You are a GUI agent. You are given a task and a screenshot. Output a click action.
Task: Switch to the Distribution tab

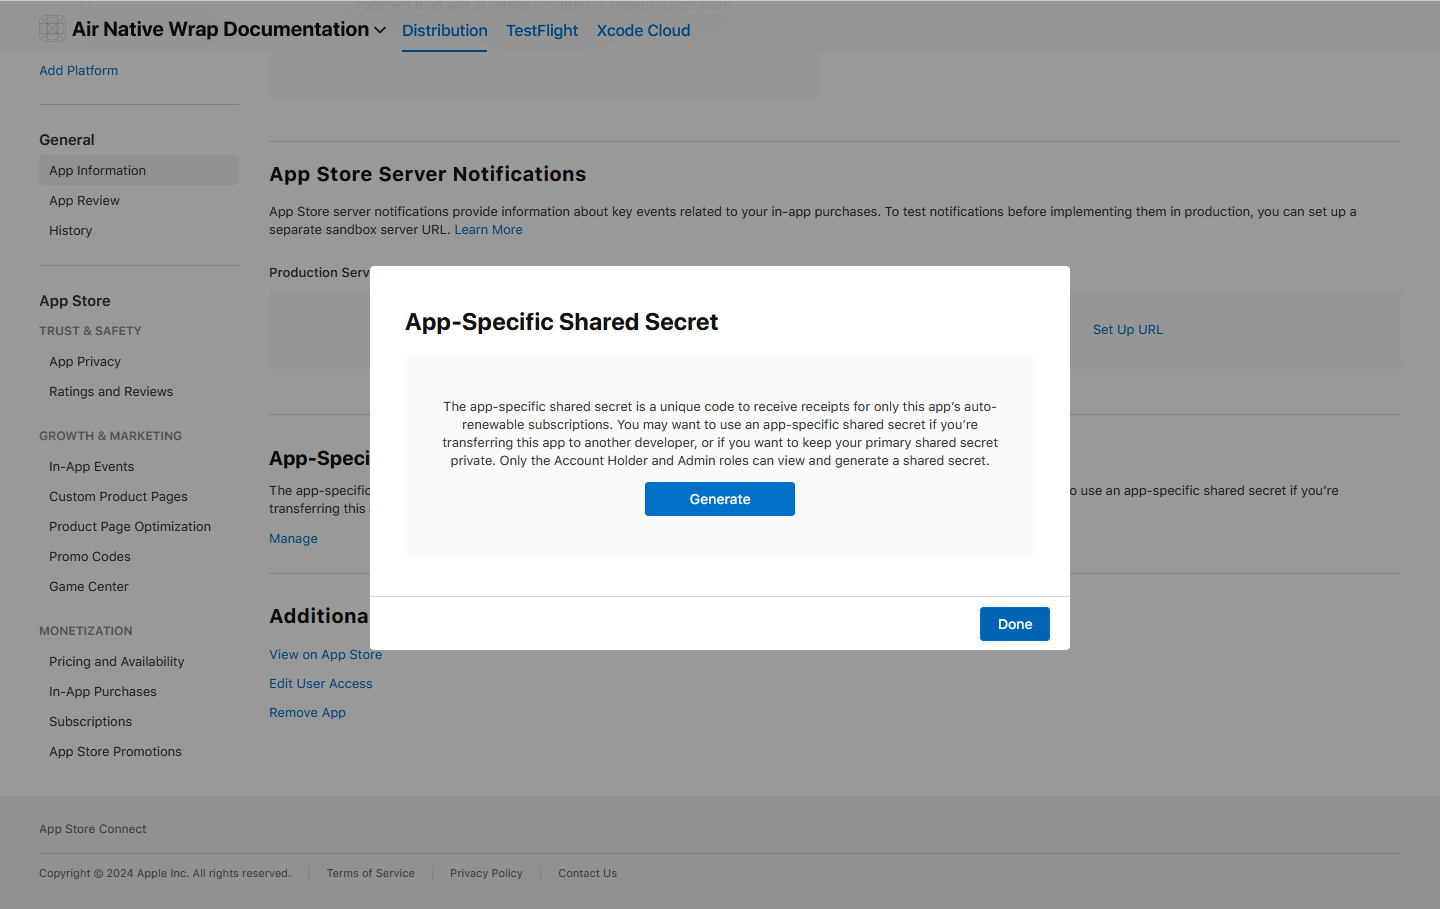click(445, 31)
